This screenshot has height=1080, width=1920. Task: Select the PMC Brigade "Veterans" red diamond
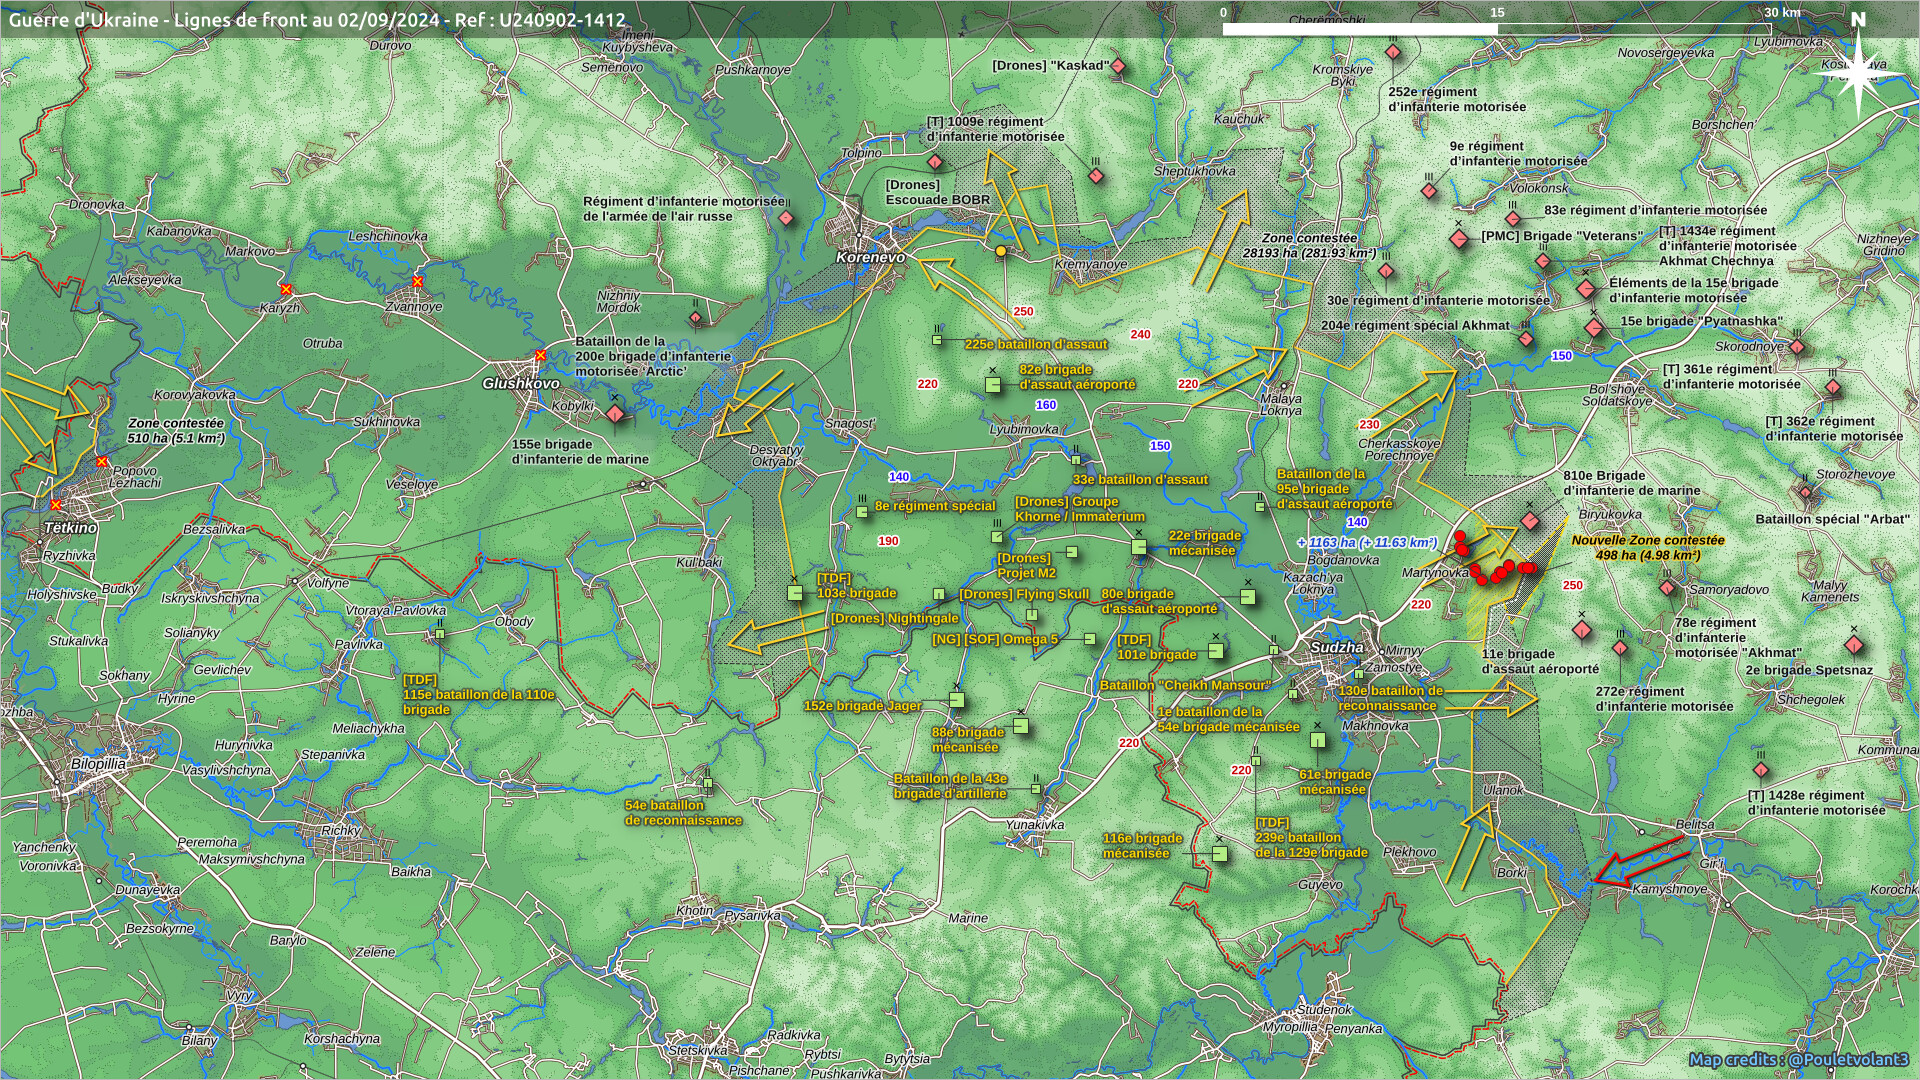(1459, 239)
